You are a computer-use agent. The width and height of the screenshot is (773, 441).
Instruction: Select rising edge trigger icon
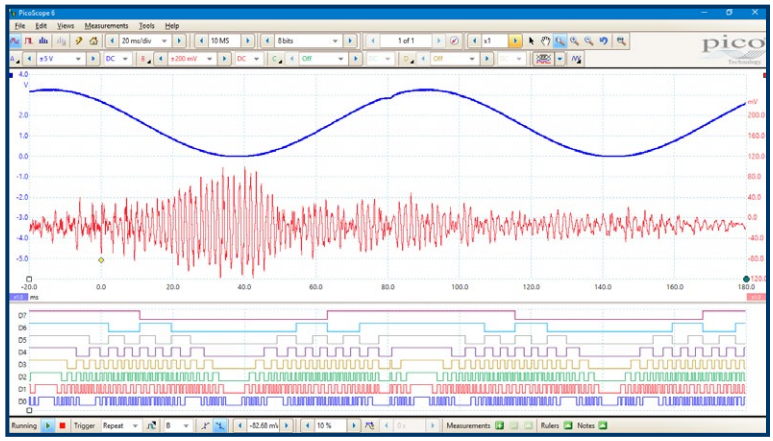pos(205,426)
